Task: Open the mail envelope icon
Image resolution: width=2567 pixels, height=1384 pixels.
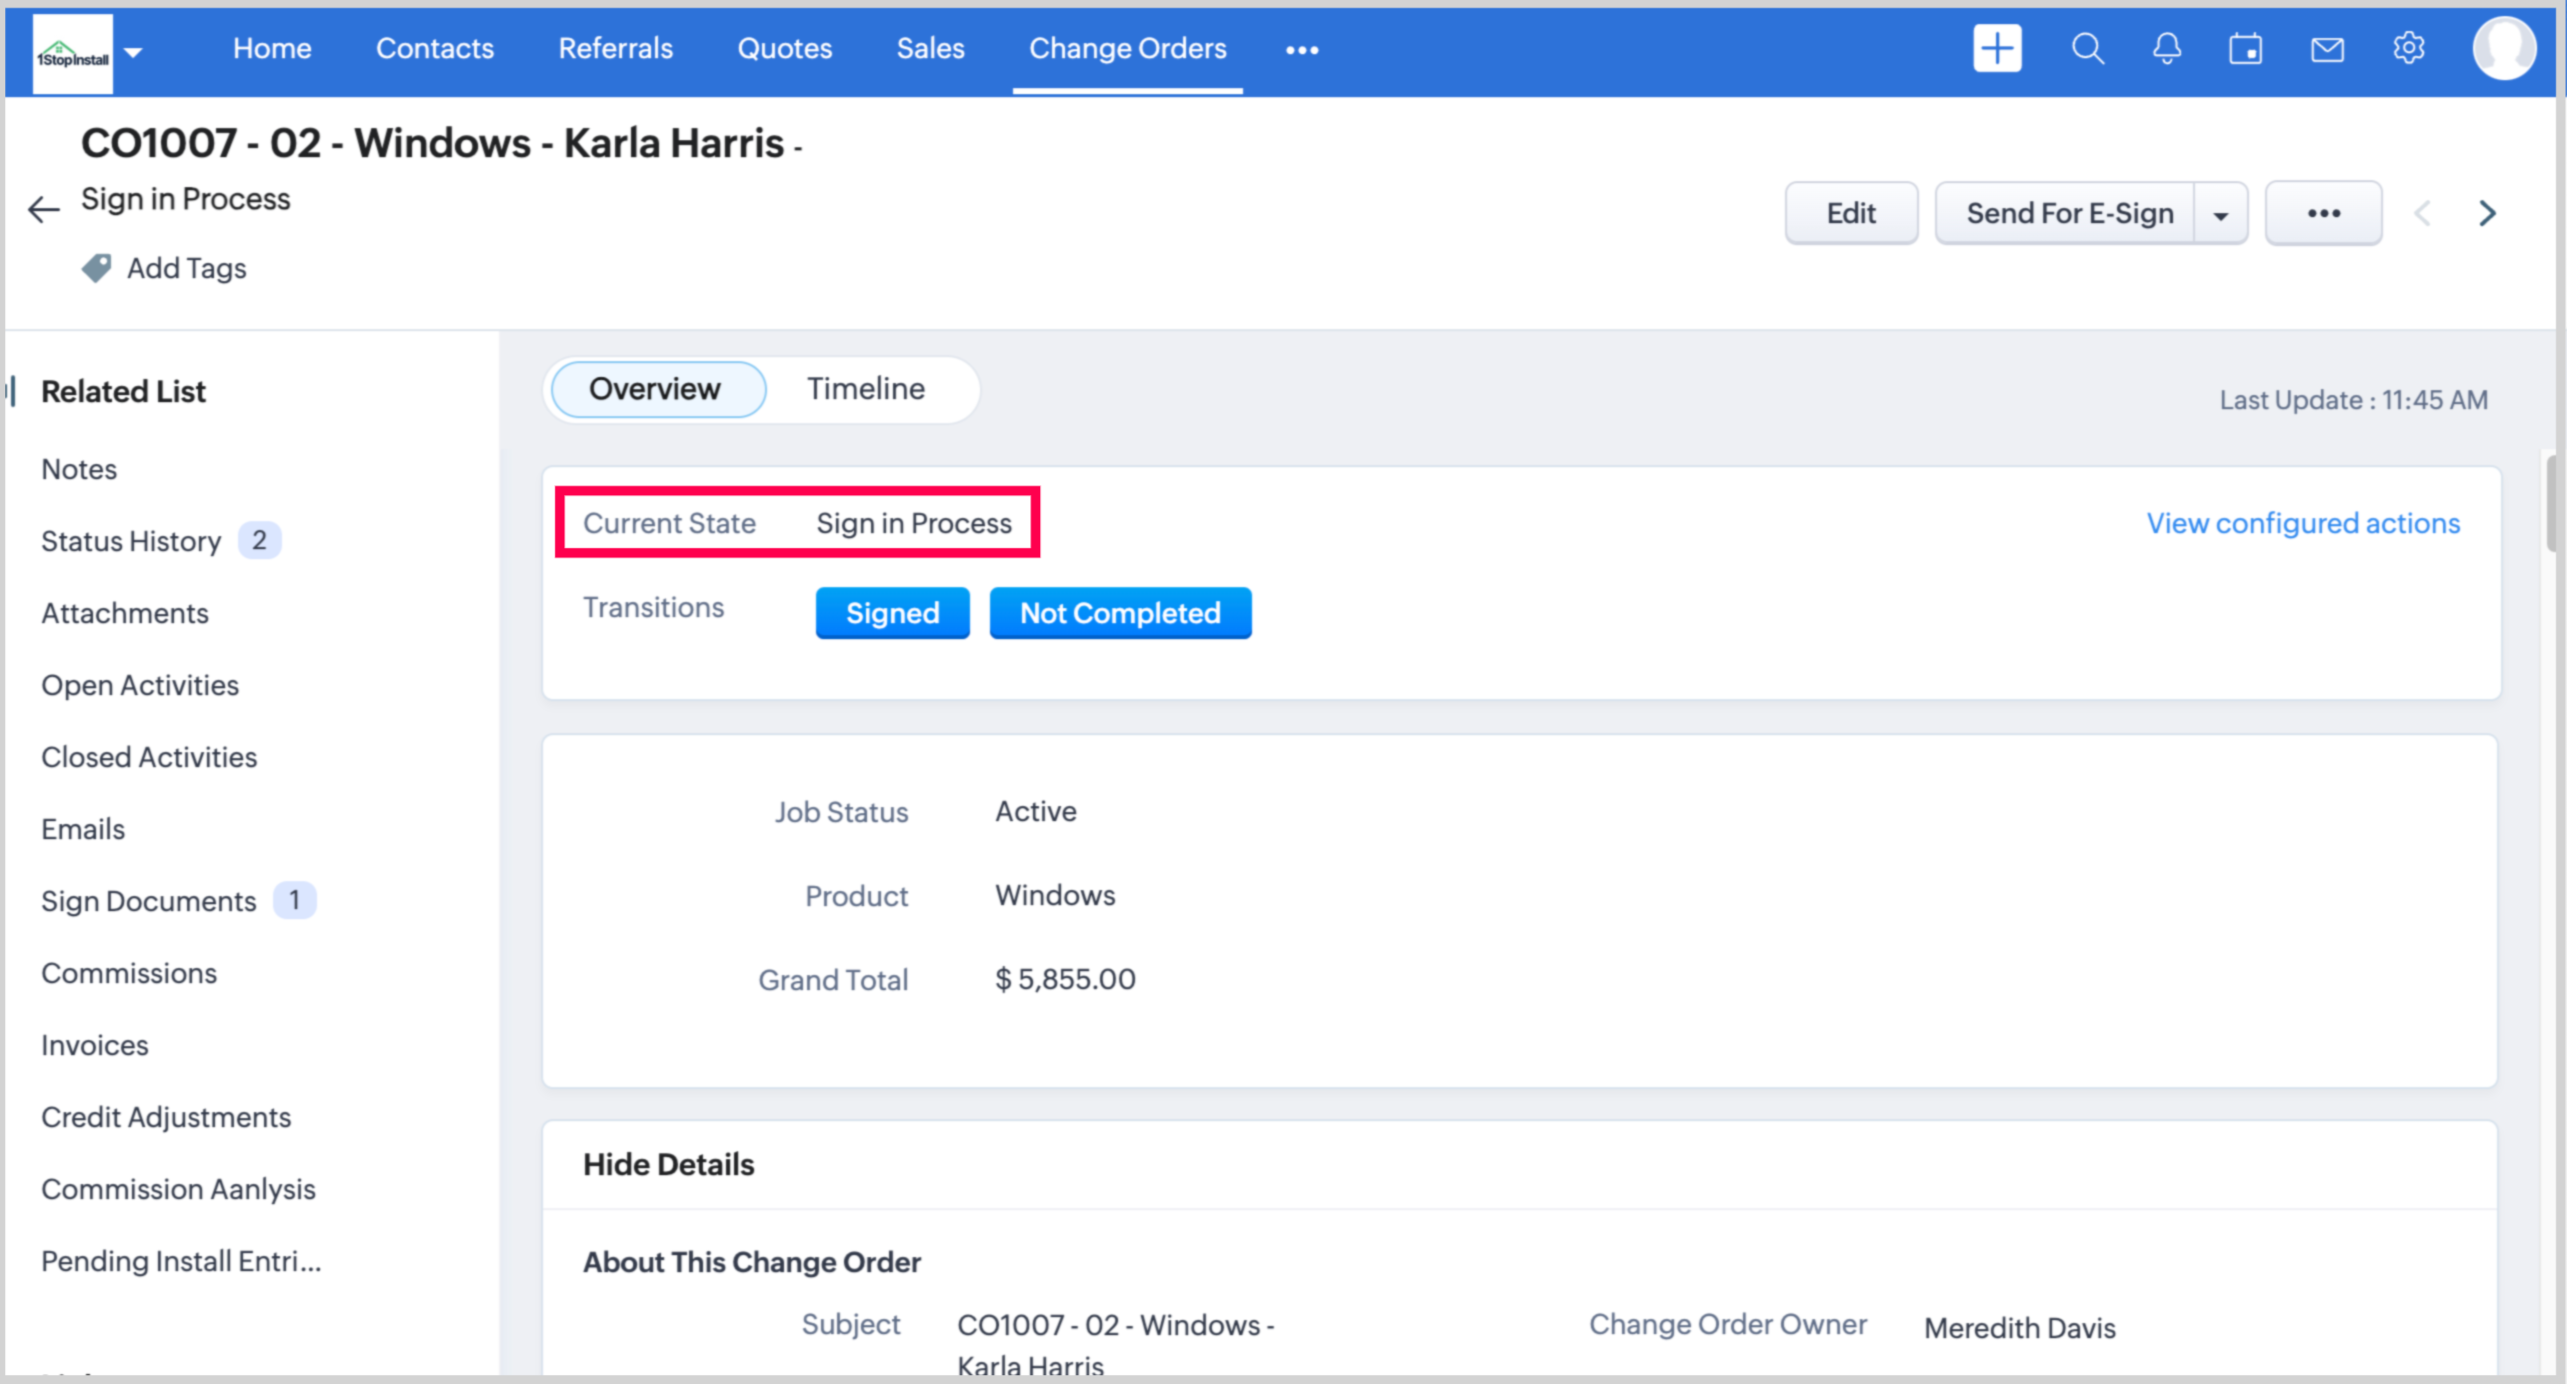Action: point(2327,48)
